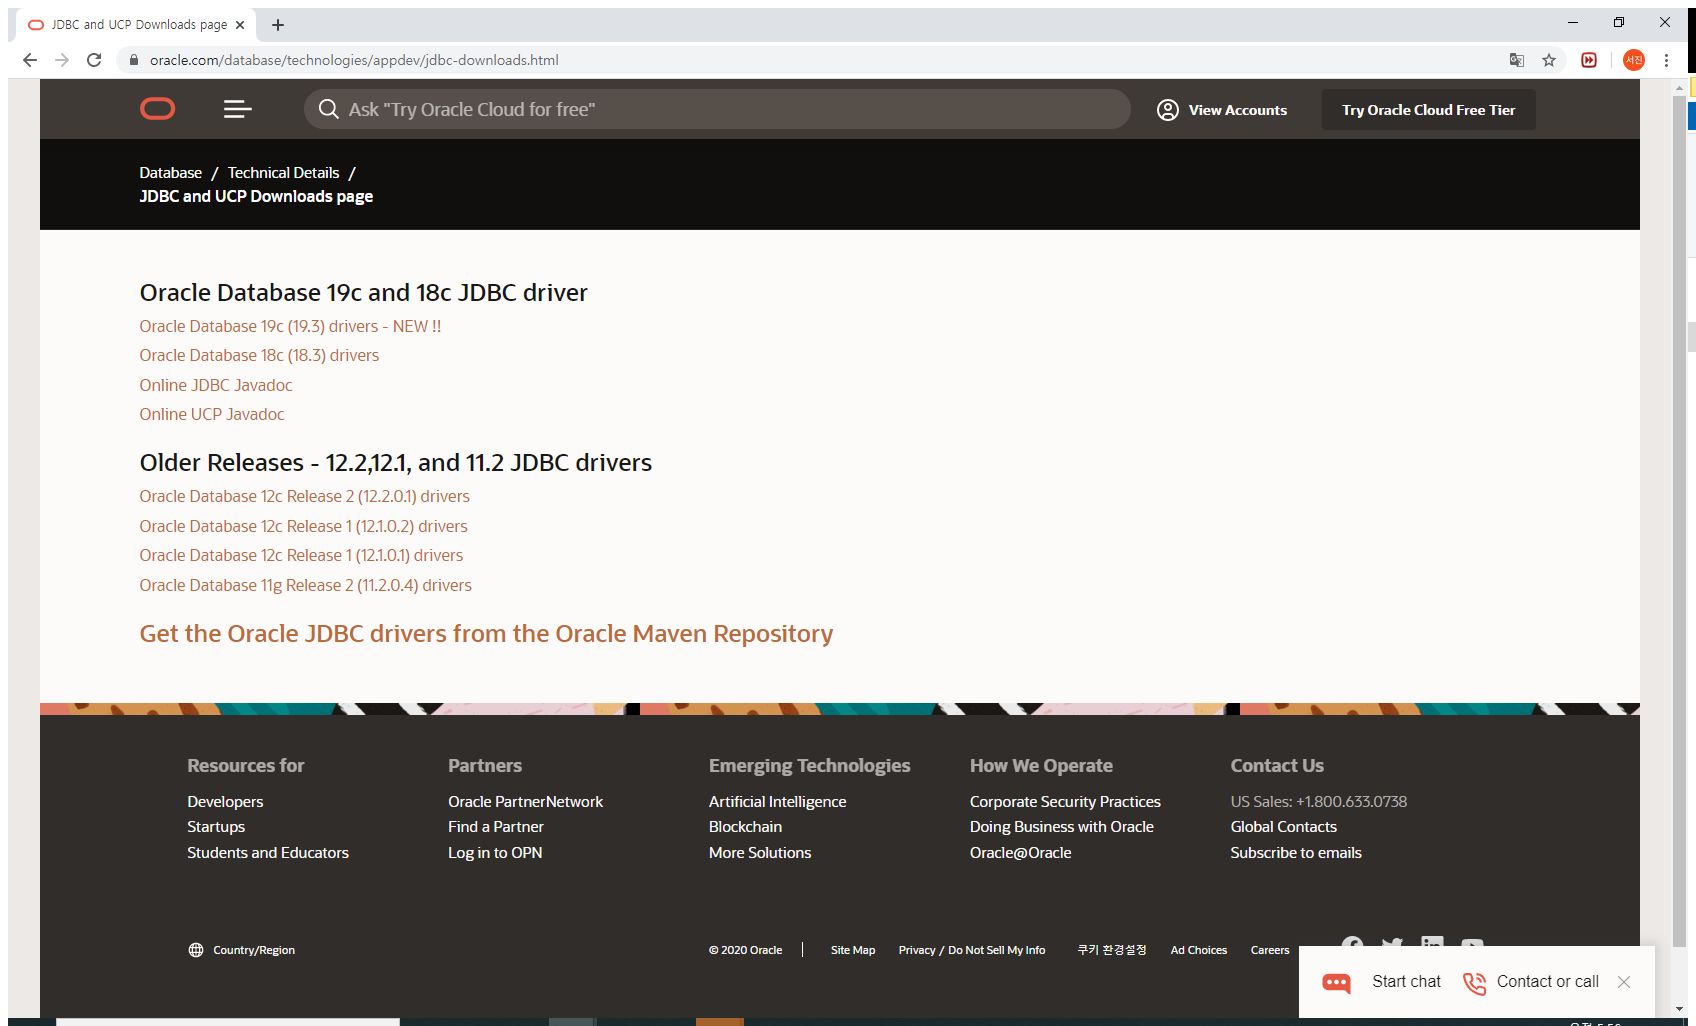Click the Start chat bubble icon
The width and height of the screenshot is (1696, 1026).
point(1336,982)
